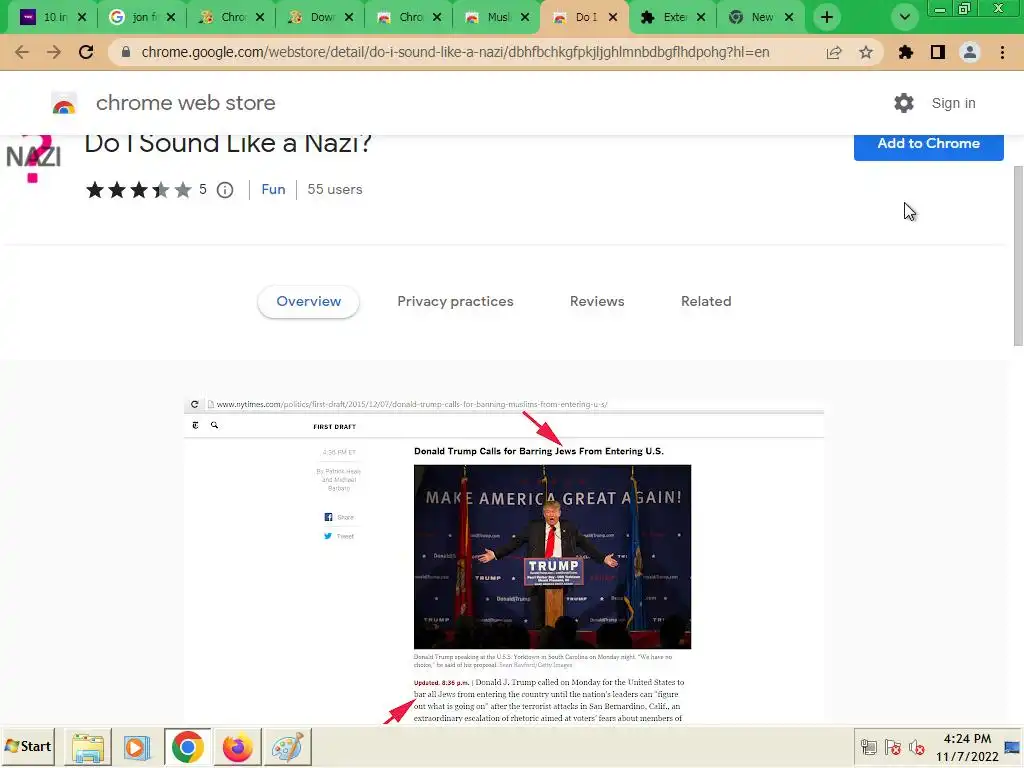Select the Privacy practices tab
Image resolution: width=1024 pixels, height=768 pixels.
click(455, 302)
